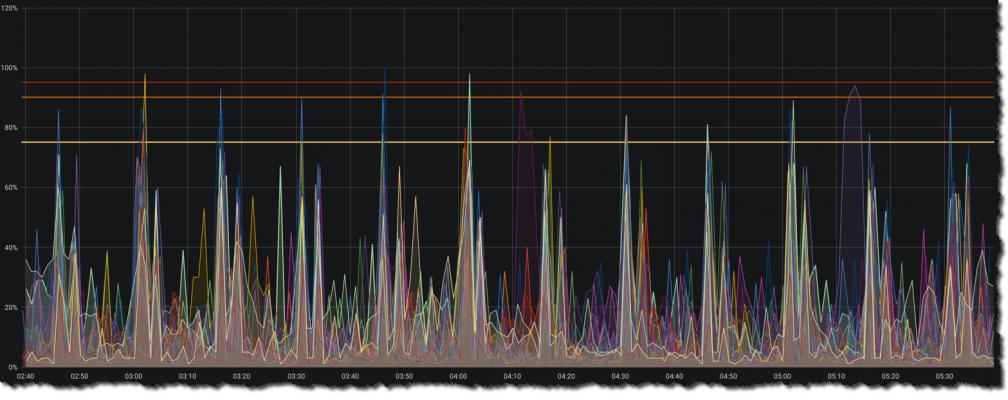1008x400 pixels.
Task: Select the 04:20 time axis label
Action: [566, 375]
